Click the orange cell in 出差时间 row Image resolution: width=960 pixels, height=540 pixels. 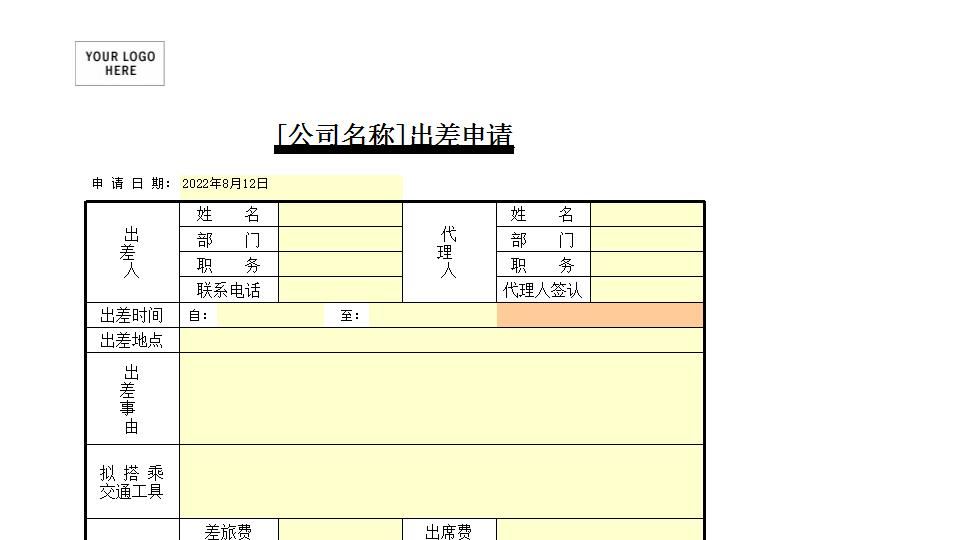point(600,315)
